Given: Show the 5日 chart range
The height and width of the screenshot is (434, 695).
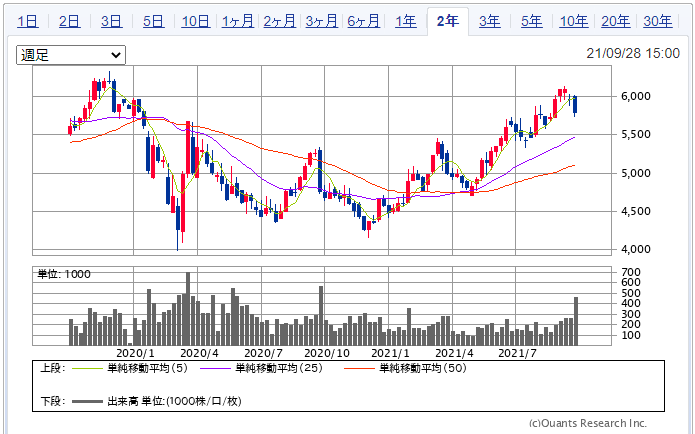Looking at the screenshot, I should (x=154, y=21).
